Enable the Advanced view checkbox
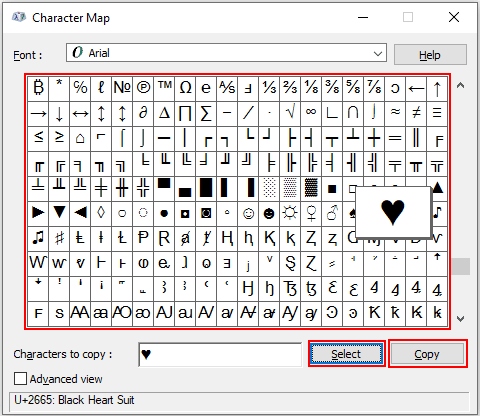 [x=20, y=379]
